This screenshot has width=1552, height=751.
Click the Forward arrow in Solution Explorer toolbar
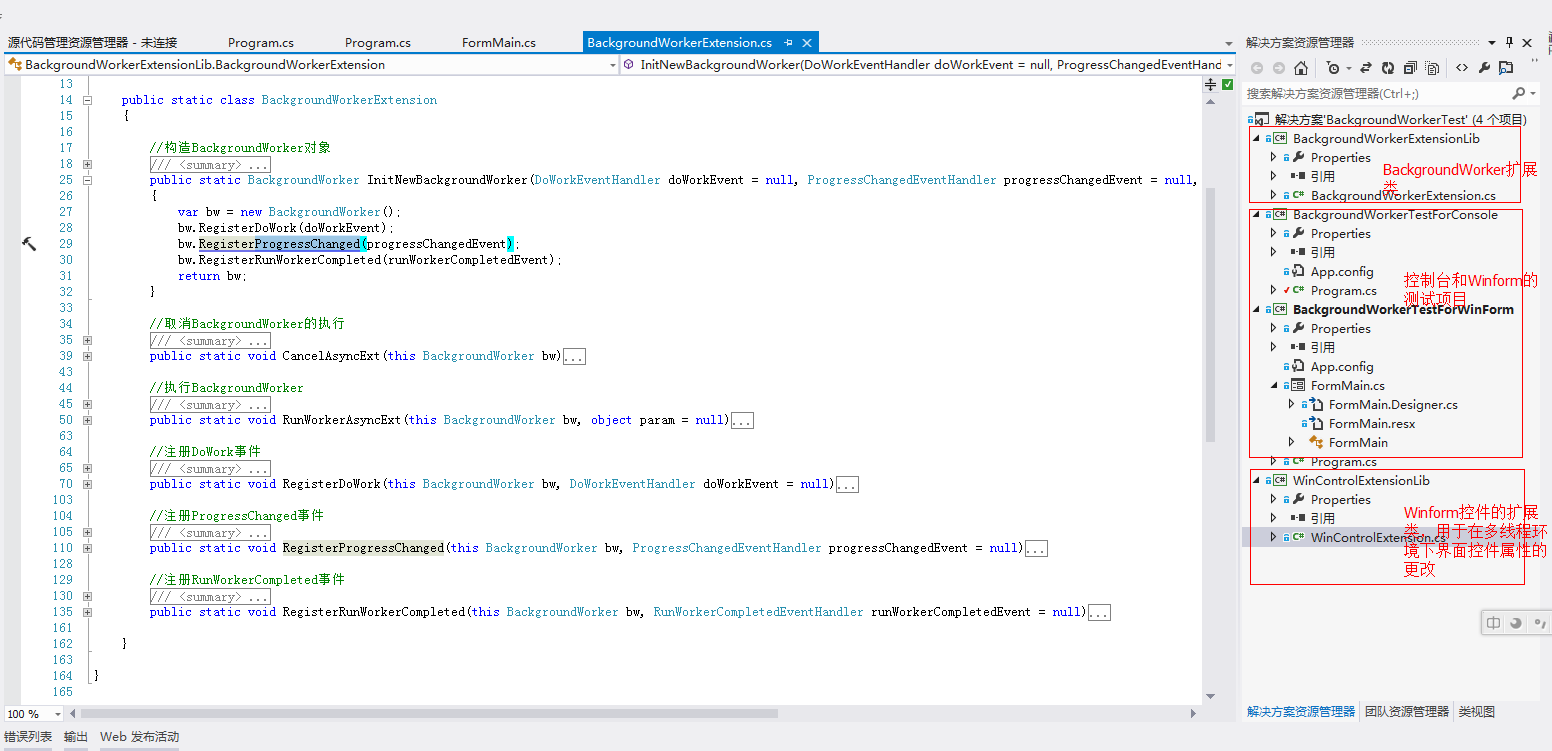click(x=1279, y=68)
